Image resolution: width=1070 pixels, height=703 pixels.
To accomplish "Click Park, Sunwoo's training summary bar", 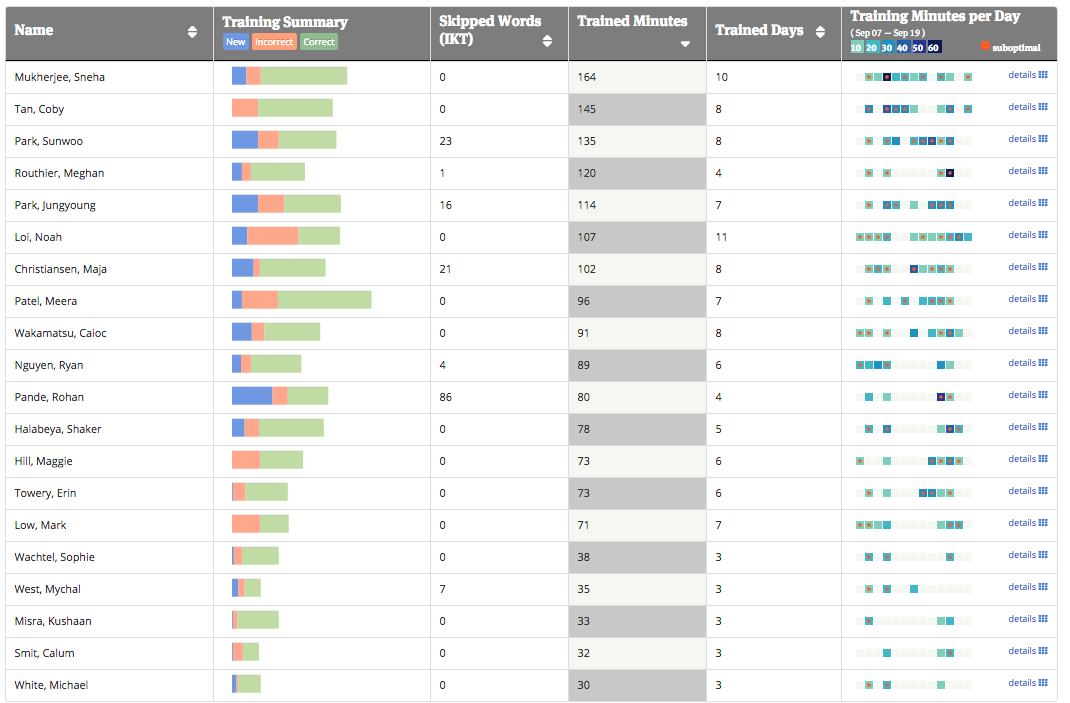I will click(x=284, y=140).
